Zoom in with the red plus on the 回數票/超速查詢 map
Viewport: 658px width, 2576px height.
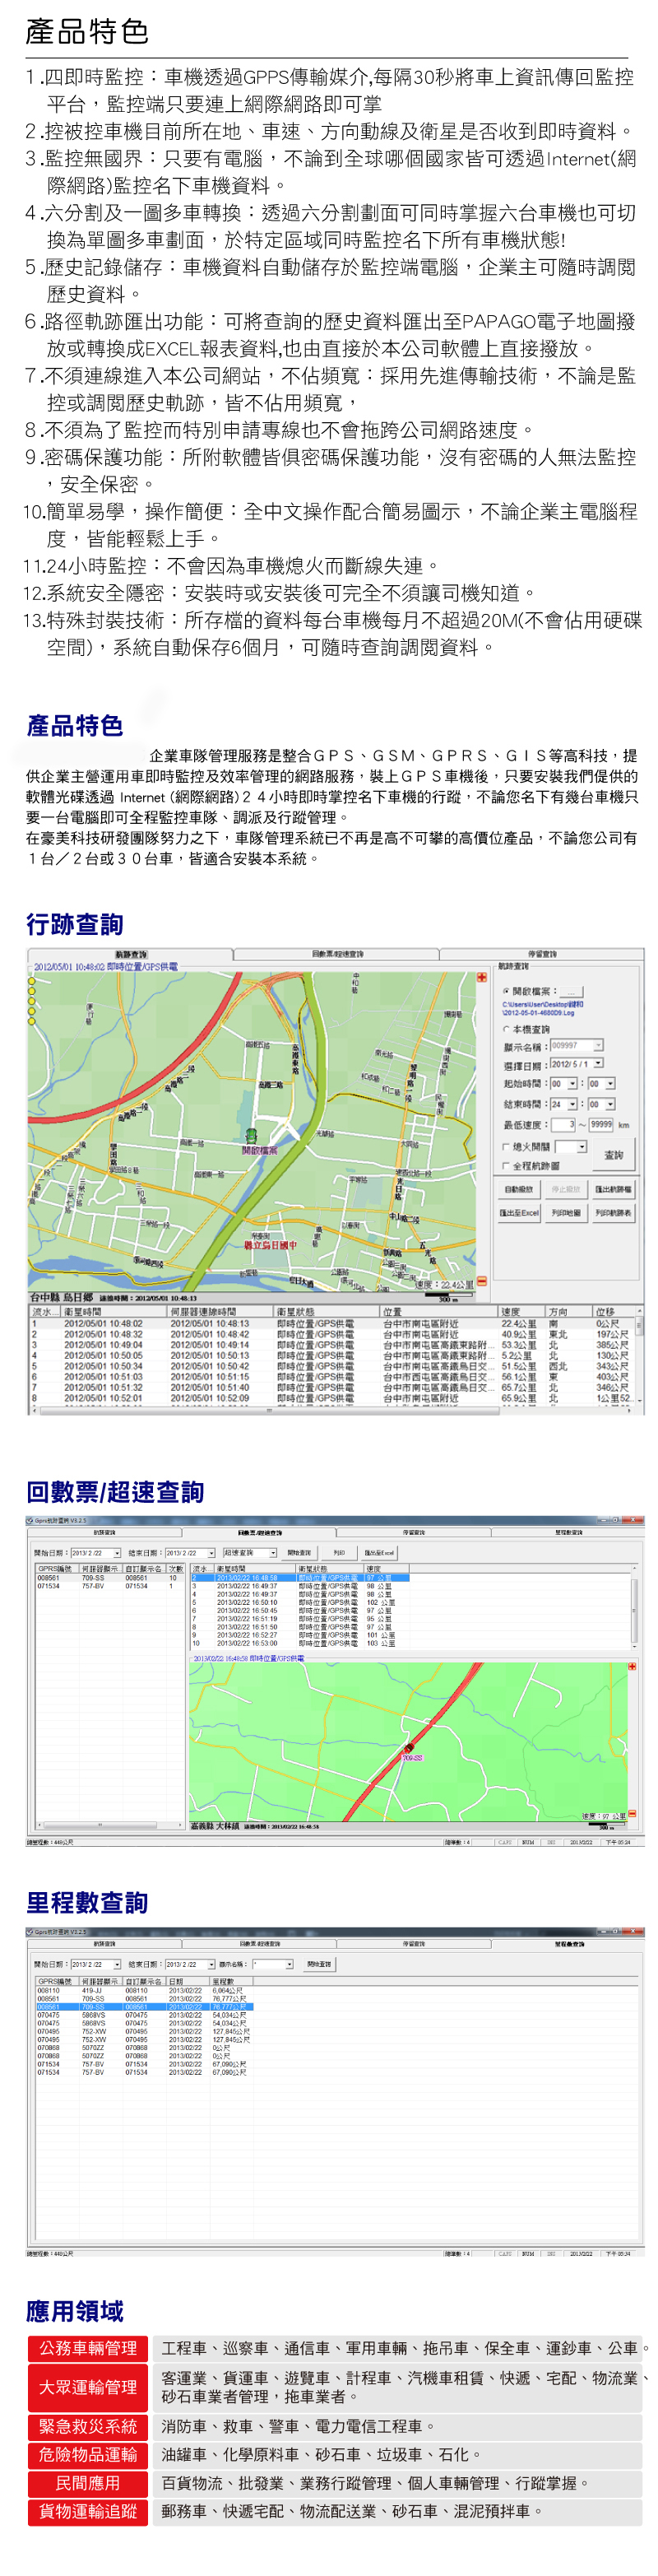click(x=632, y=1666)
